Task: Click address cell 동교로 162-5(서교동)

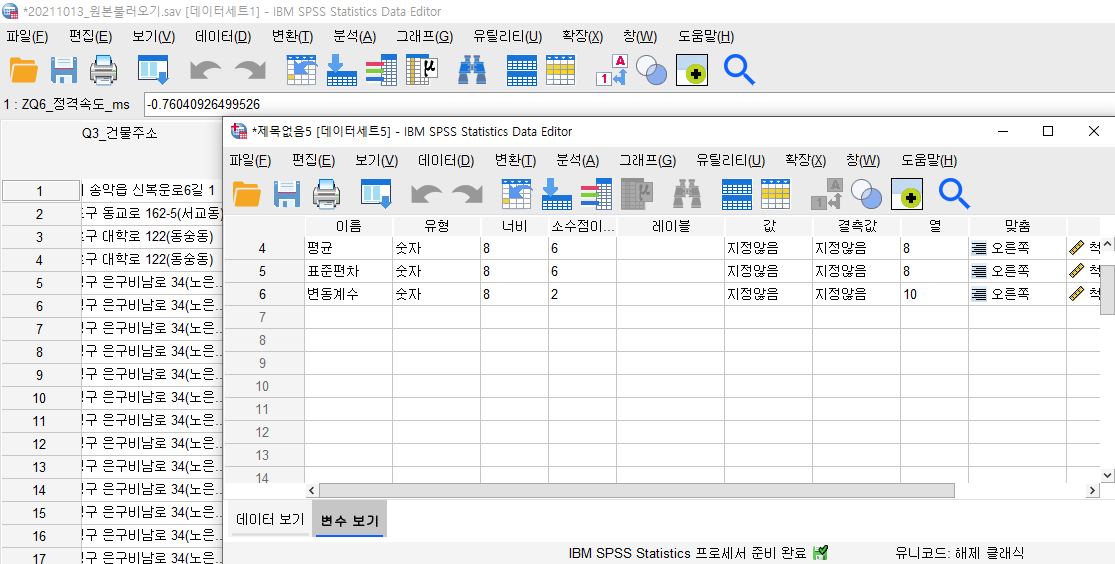Action: coord(152,213)
